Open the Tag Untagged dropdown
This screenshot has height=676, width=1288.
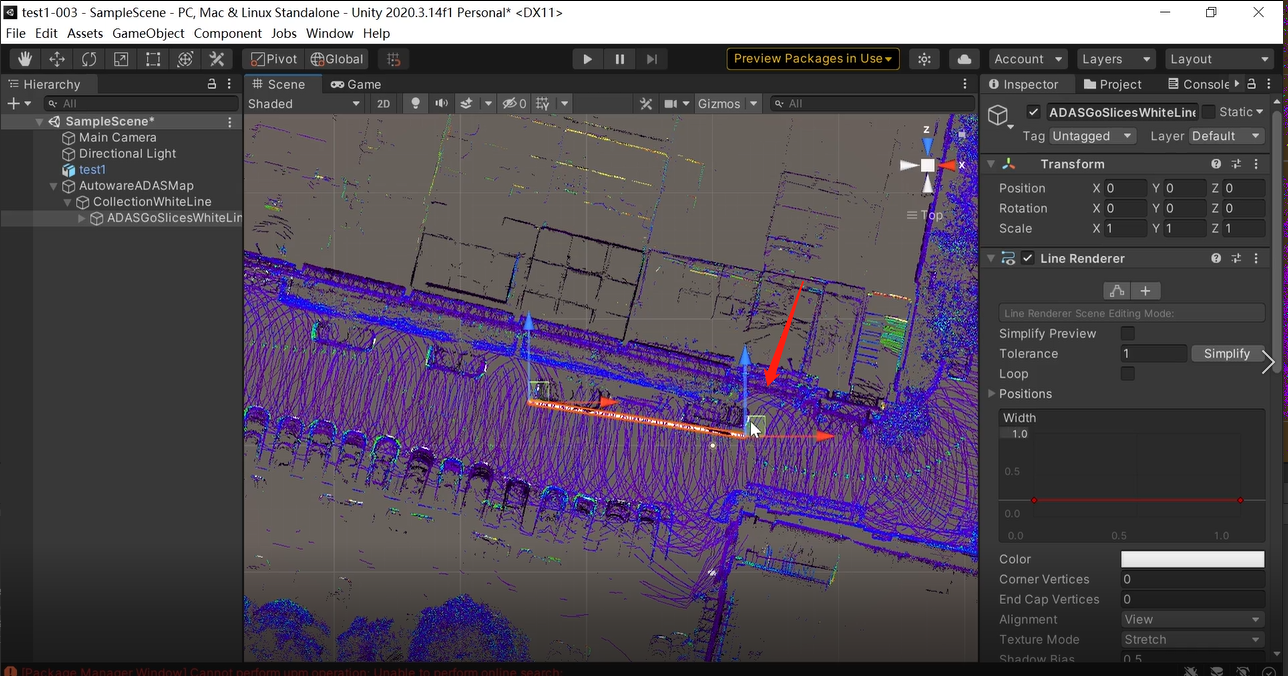pyautogui.click(x=1092, y=136)
